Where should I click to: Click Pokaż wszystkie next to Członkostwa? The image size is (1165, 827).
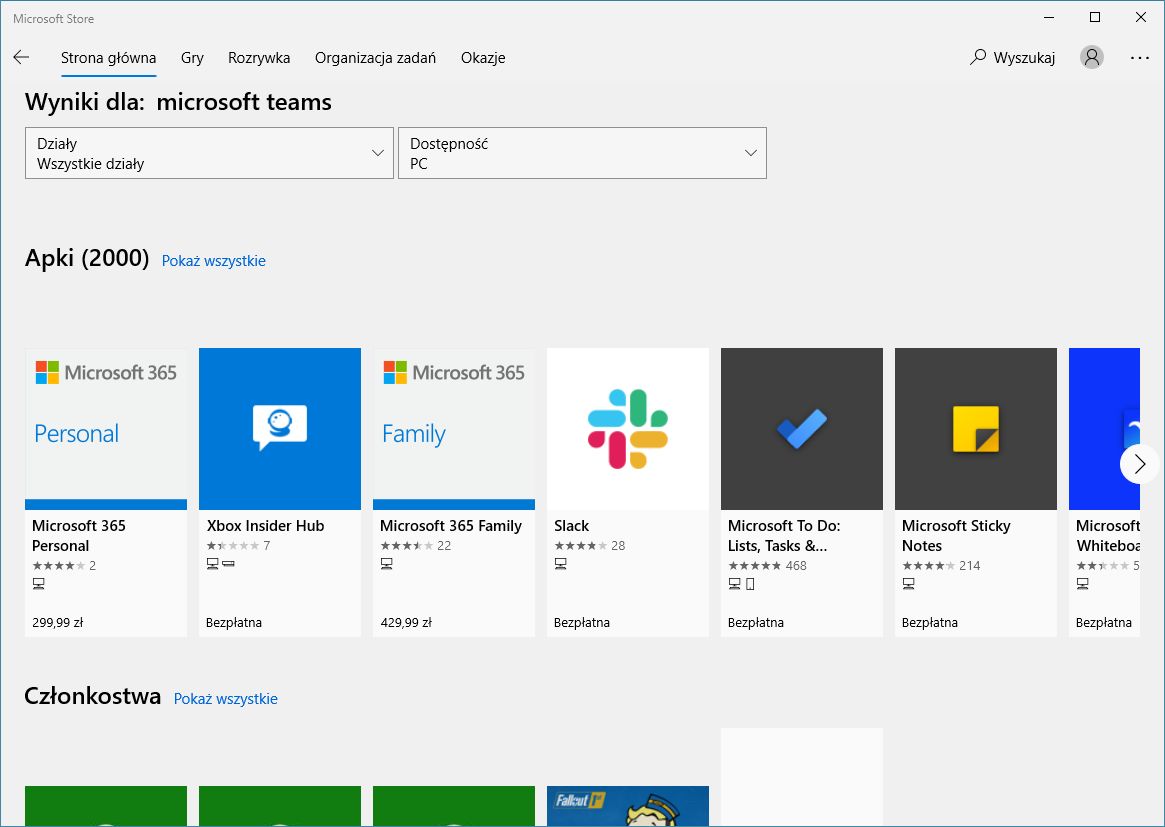[x=226, y=699]
